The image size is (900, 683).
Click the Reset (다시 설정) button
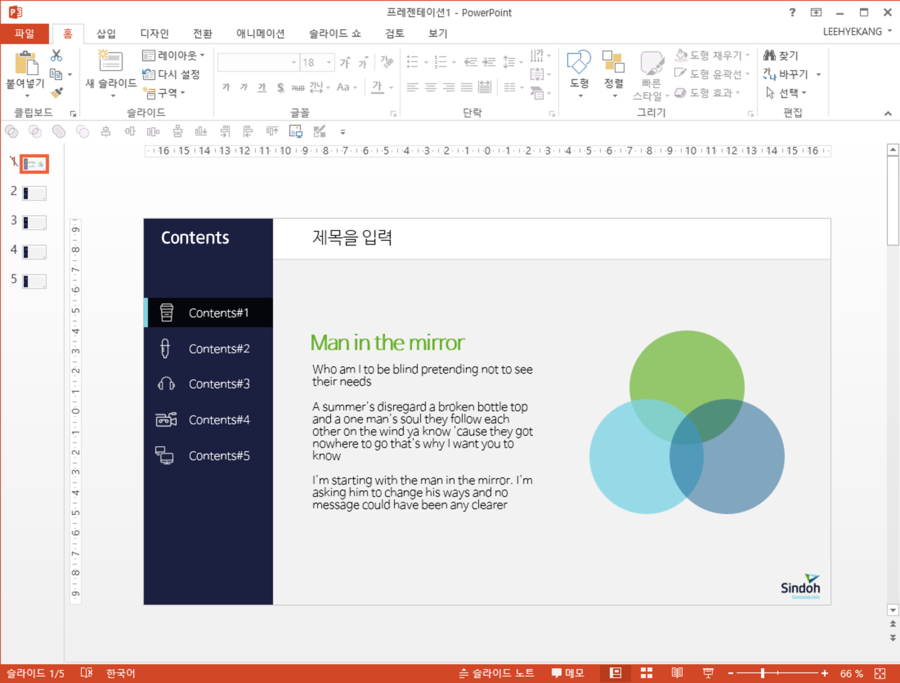click(172, 74)
